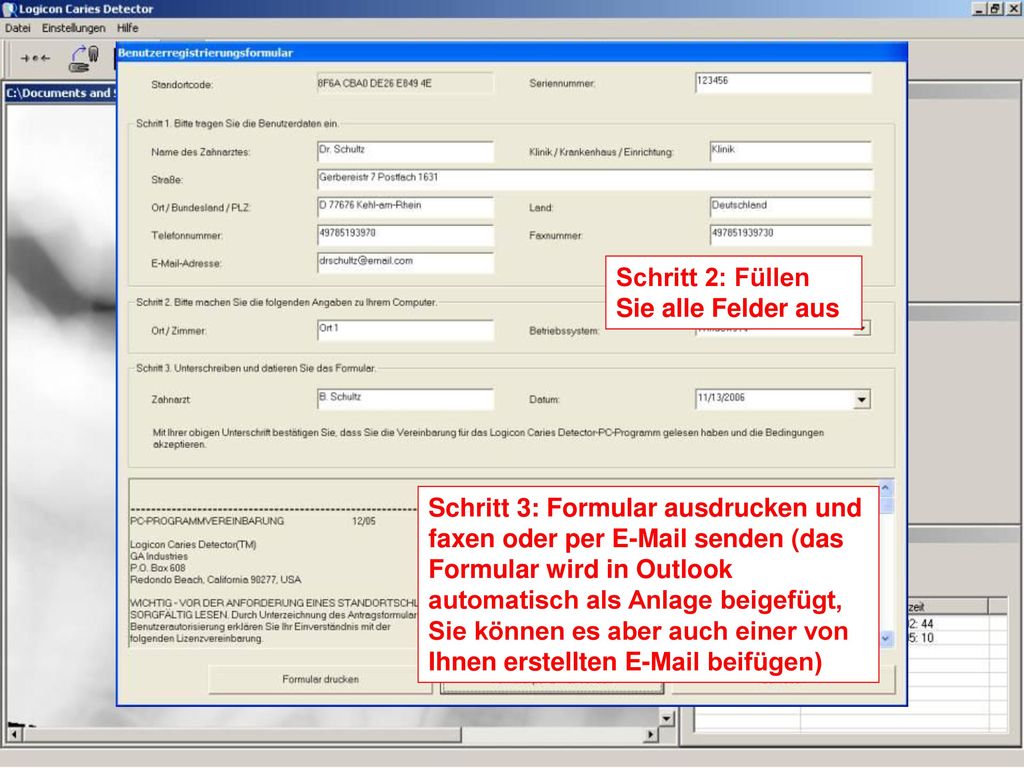Click the 'Logicon Caries Detector(TM)' line
This screenshot has height=768, width=1024.
[193, 545]
